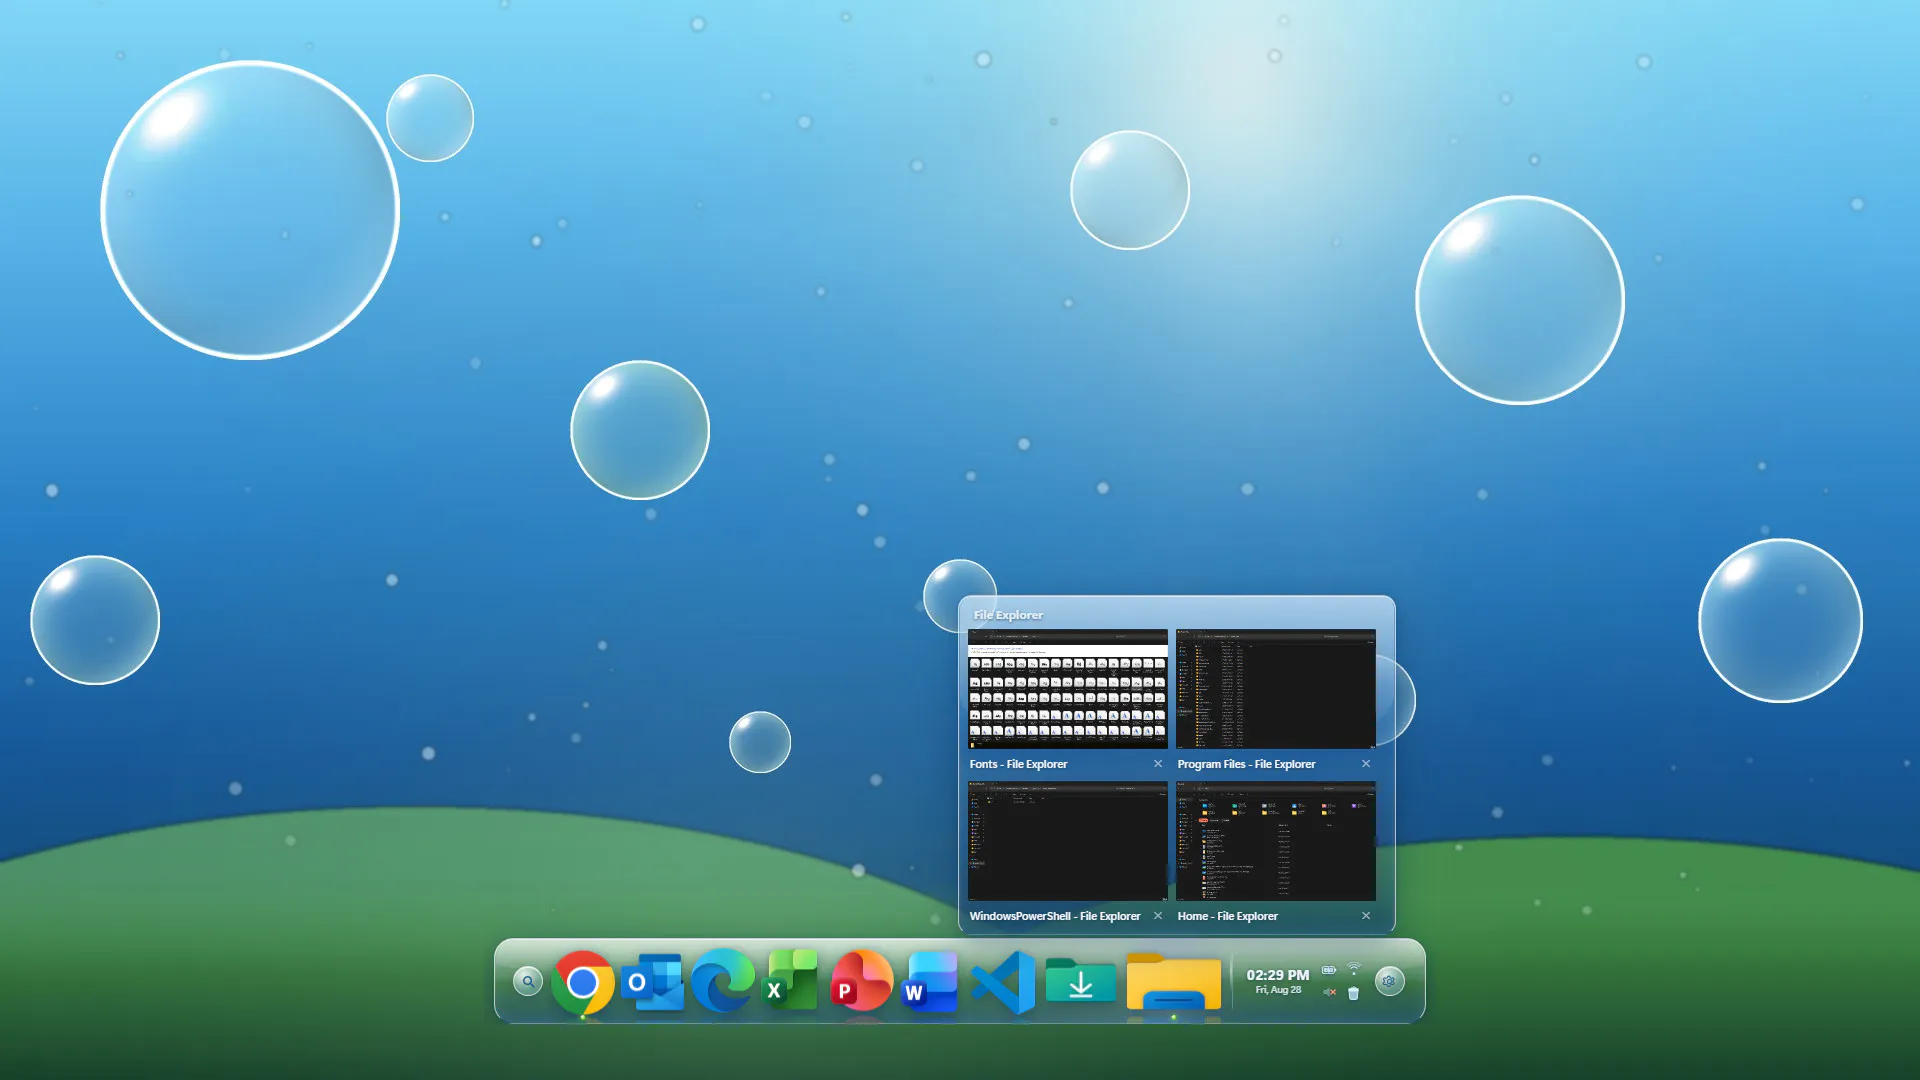This screenshot has height=1080, width=1920.
Task: Open the dock settings gear button
Action: tap(1389, 981)
